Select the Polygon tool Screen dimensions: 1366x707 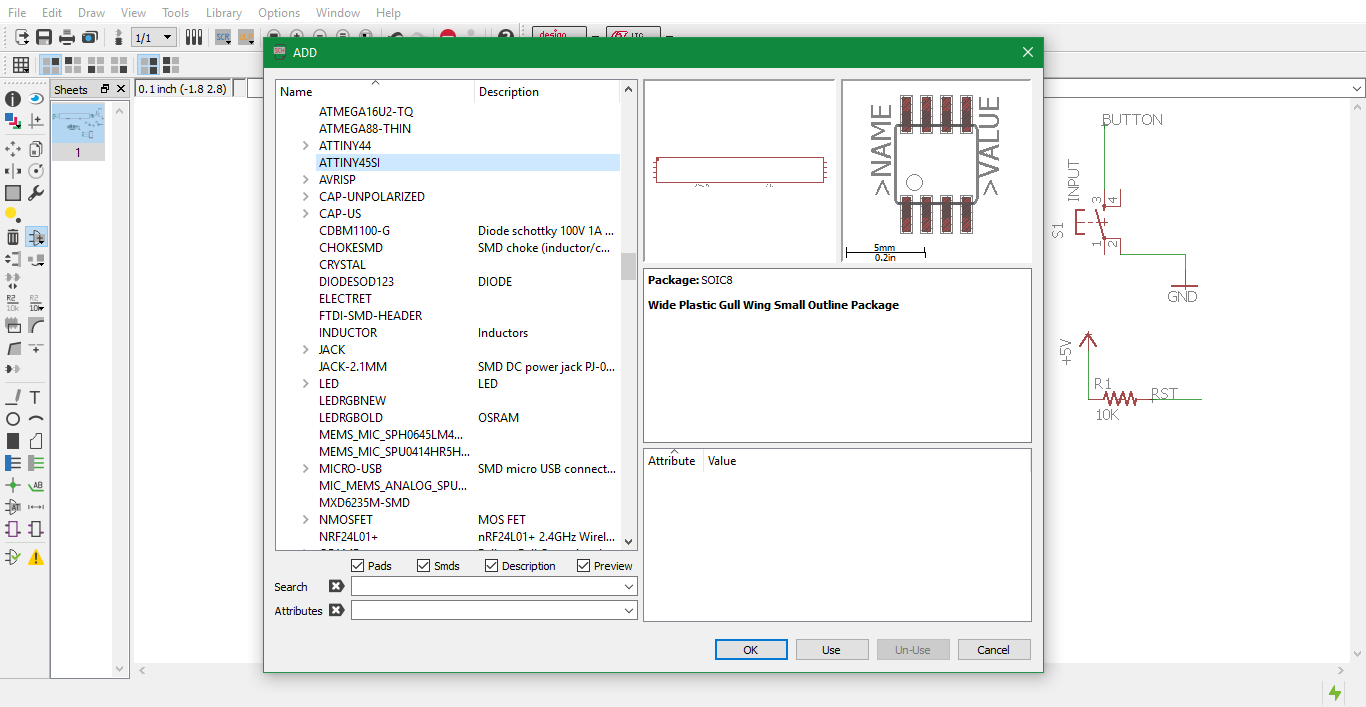pyautogui.click(x=36, y=441)
